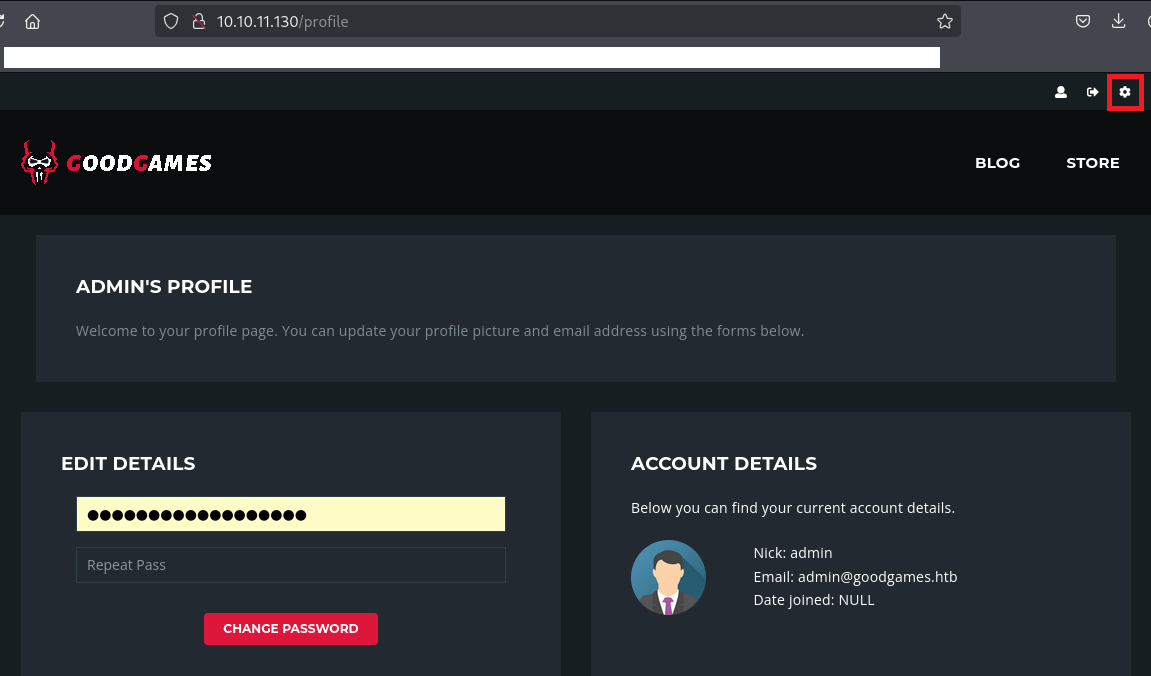This screenshot has height=676, width=1151.
Task: Click the ACCOUNT DETAILS heading
Action: [723, 464]
